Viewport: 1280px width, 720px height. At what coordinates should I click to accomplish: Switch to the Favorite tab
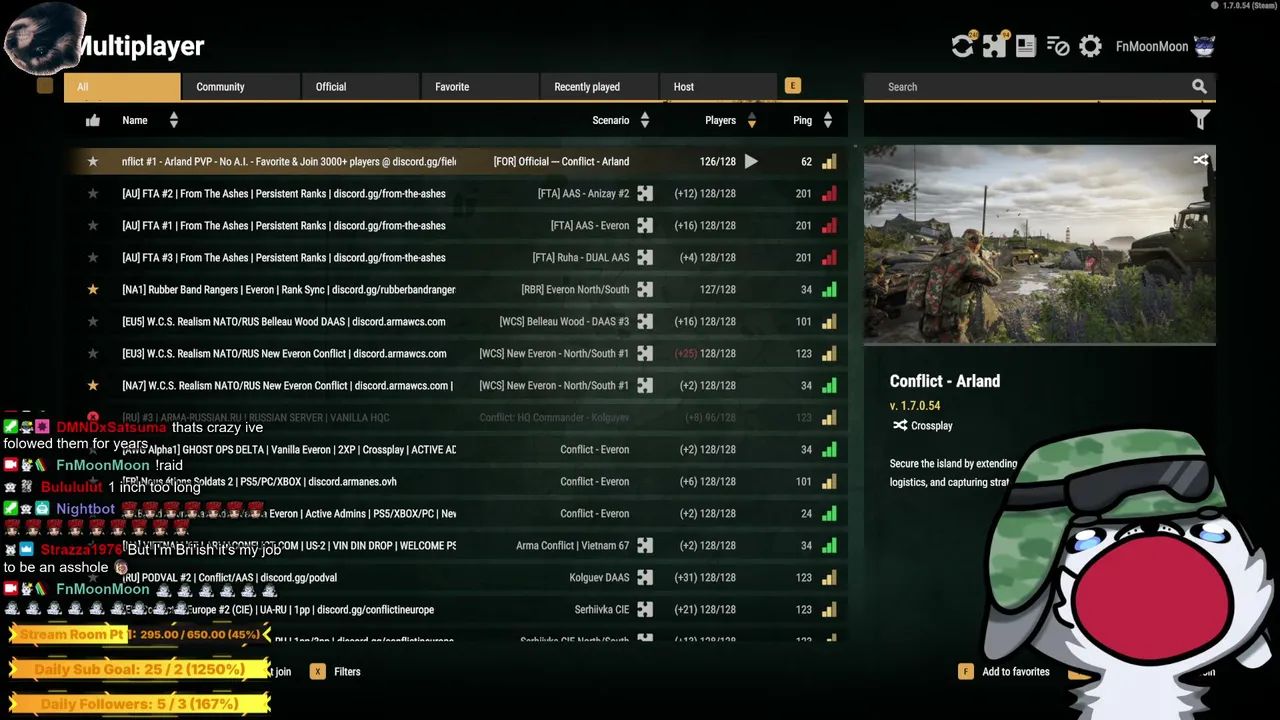(480, 87)
